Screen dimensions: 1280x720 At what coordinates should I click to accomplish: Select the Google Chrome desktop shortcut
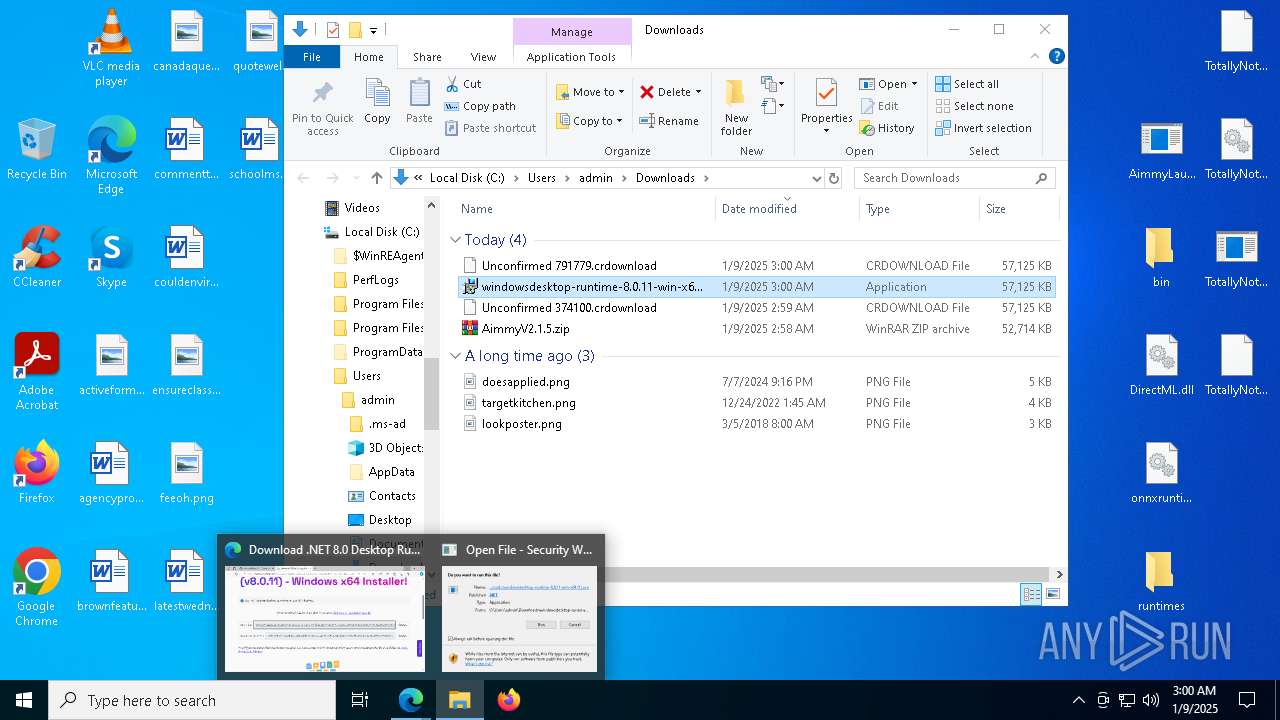36,588
